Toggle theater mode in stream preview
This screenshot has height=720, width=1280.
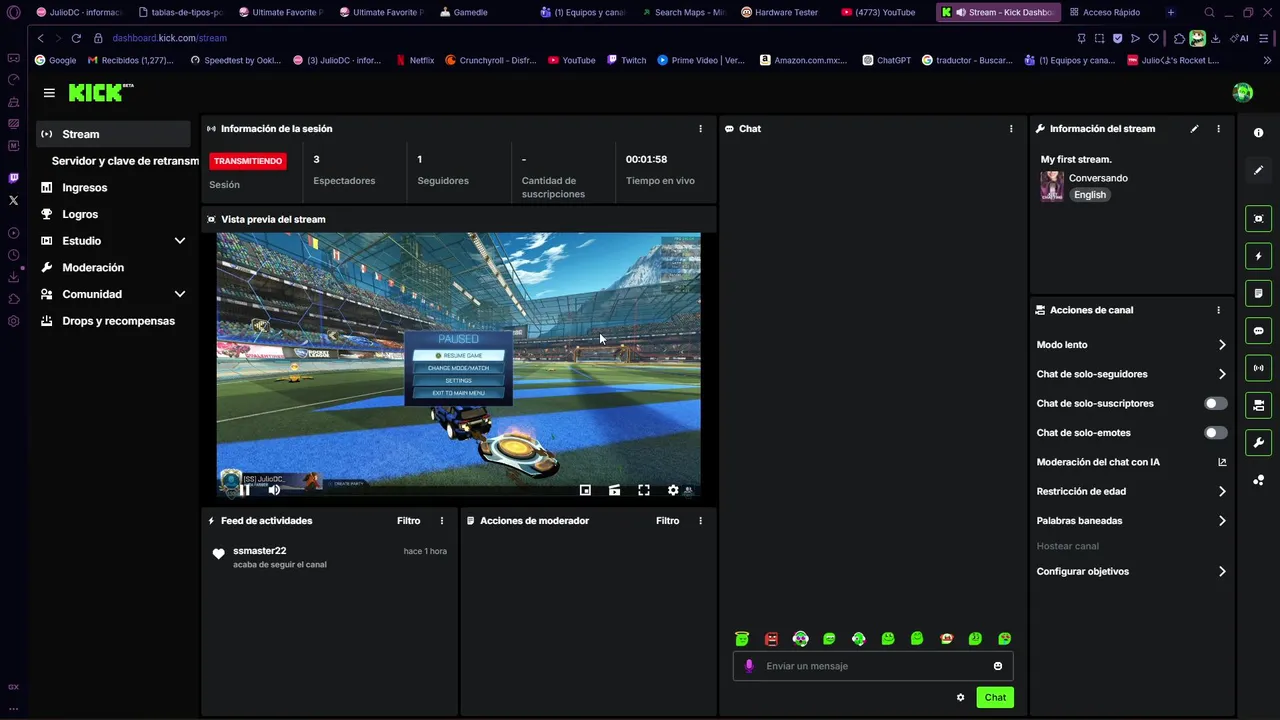coord(614,490)
